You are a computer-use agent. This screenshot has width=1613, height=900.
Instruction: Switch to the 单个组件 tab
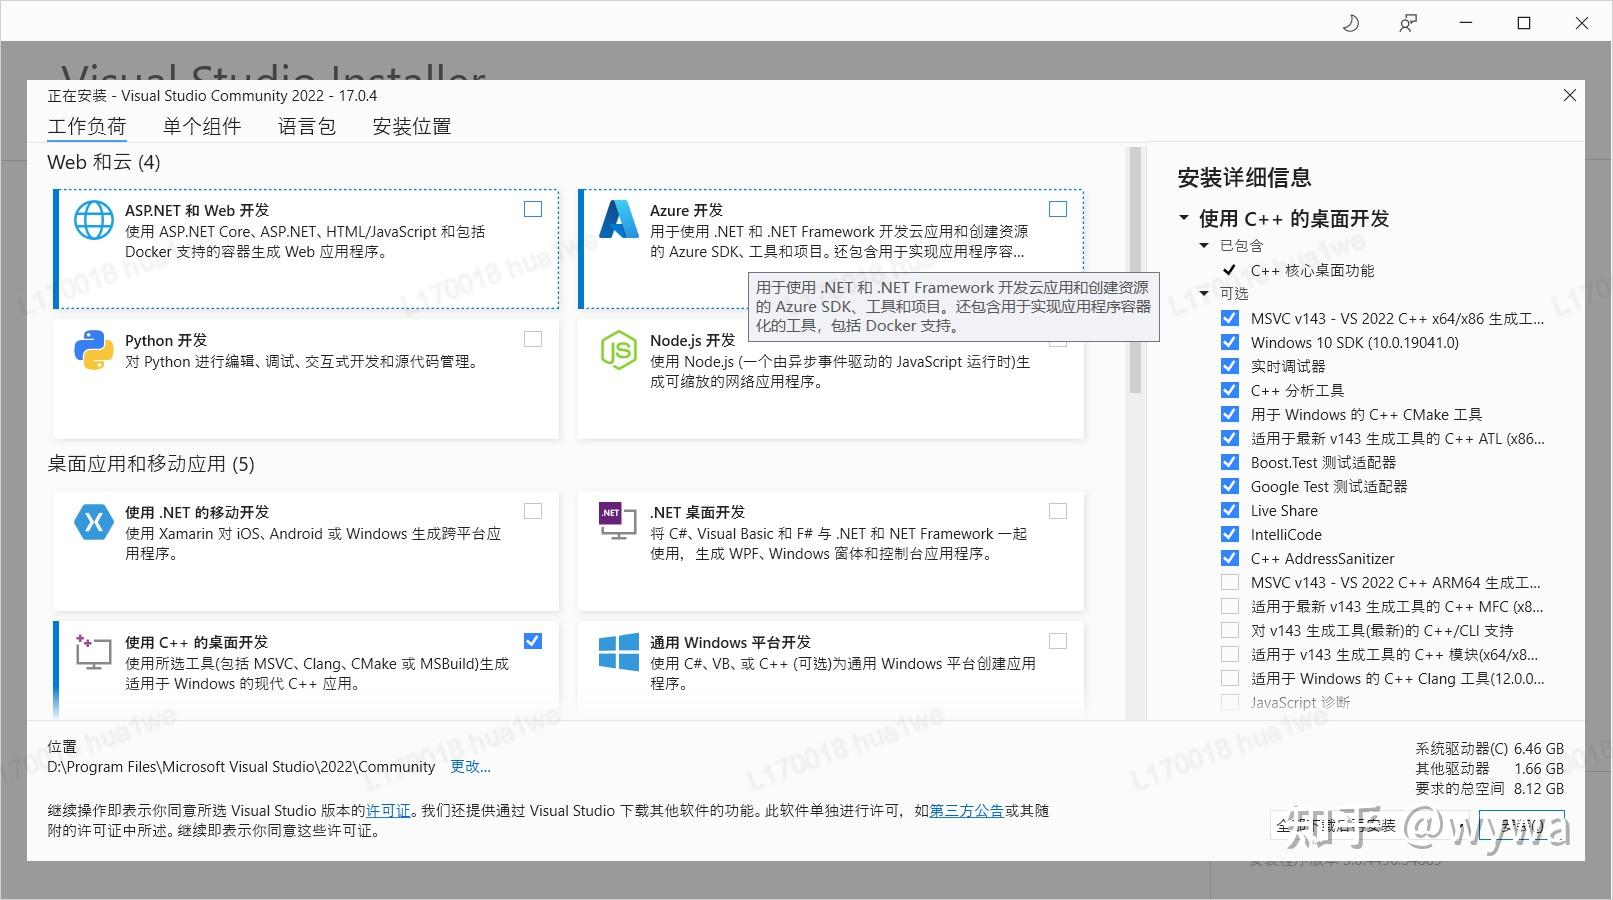pyautogui.click(x=202, y=126)
